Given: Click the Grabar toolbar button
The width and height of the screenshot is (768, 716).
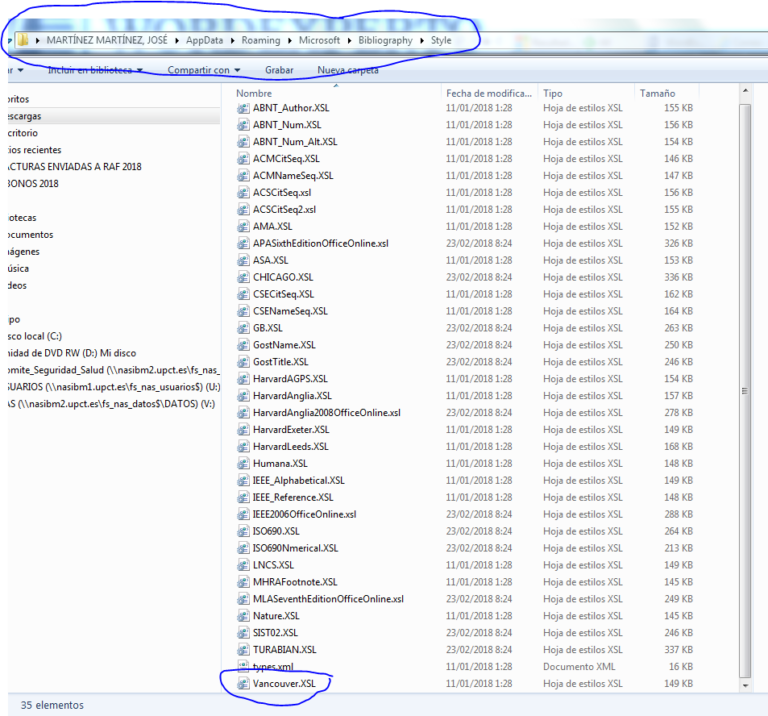Looking at the screenshot, I should [279, 70].
